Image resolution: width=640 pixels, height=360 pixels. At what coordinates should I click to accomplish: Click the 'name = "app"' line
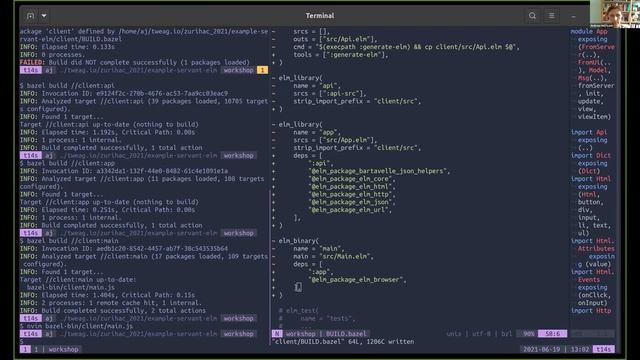[x=317, y=132]
